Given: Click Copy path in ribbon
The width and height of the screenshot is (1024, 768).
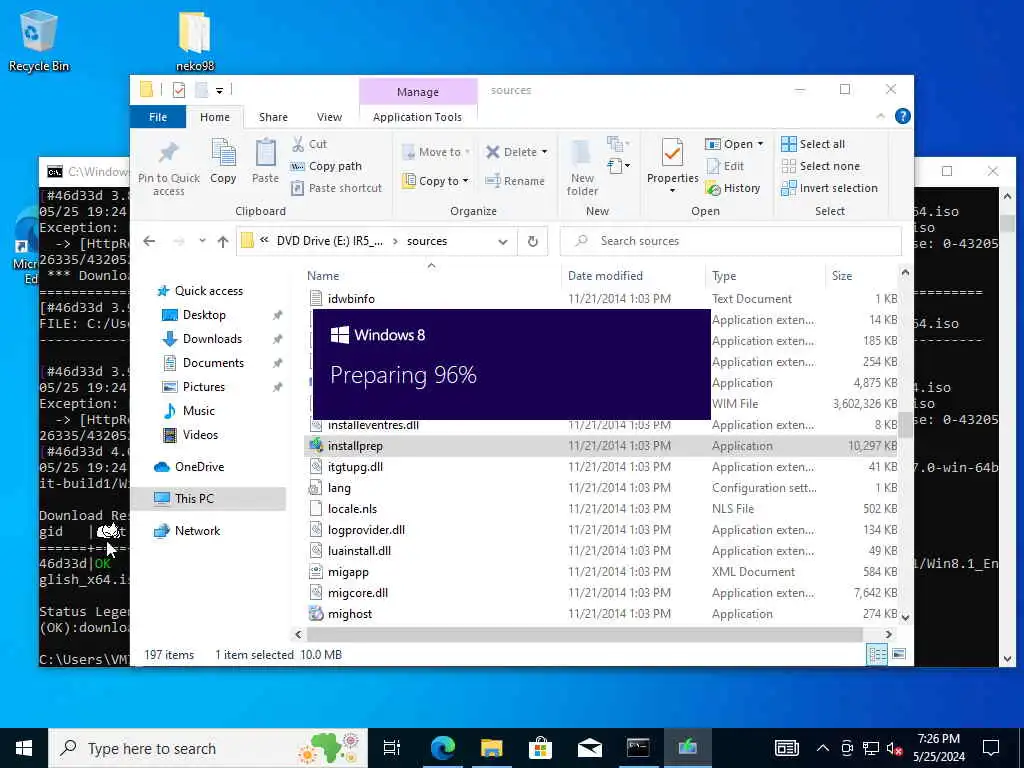Looking at the screenshot, I should [326, 166].
